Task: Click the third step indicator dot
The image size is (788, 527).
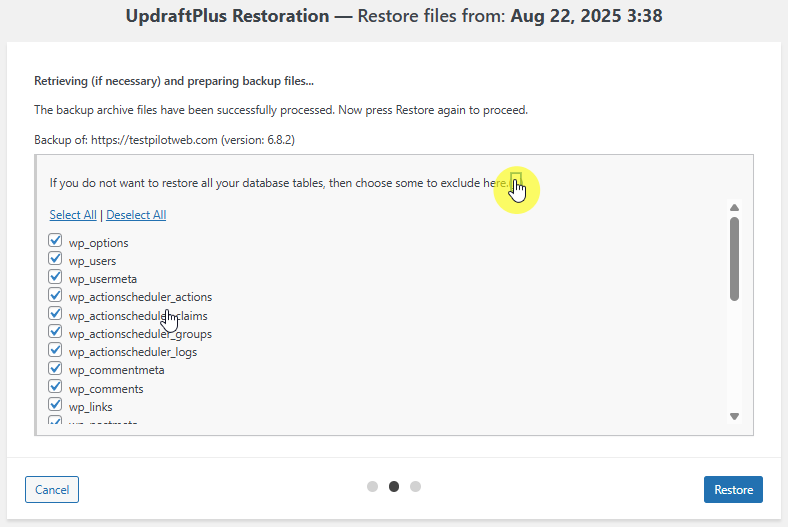Action: 416,487
